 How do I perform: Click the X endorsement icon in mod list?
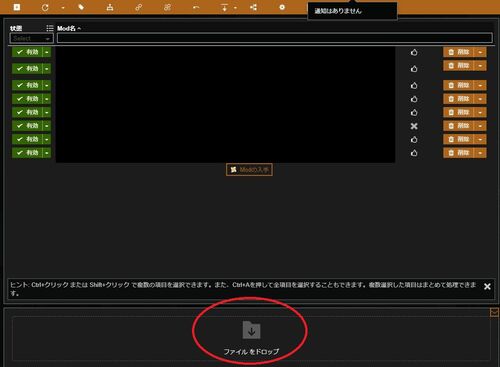[x=414, y=126]
